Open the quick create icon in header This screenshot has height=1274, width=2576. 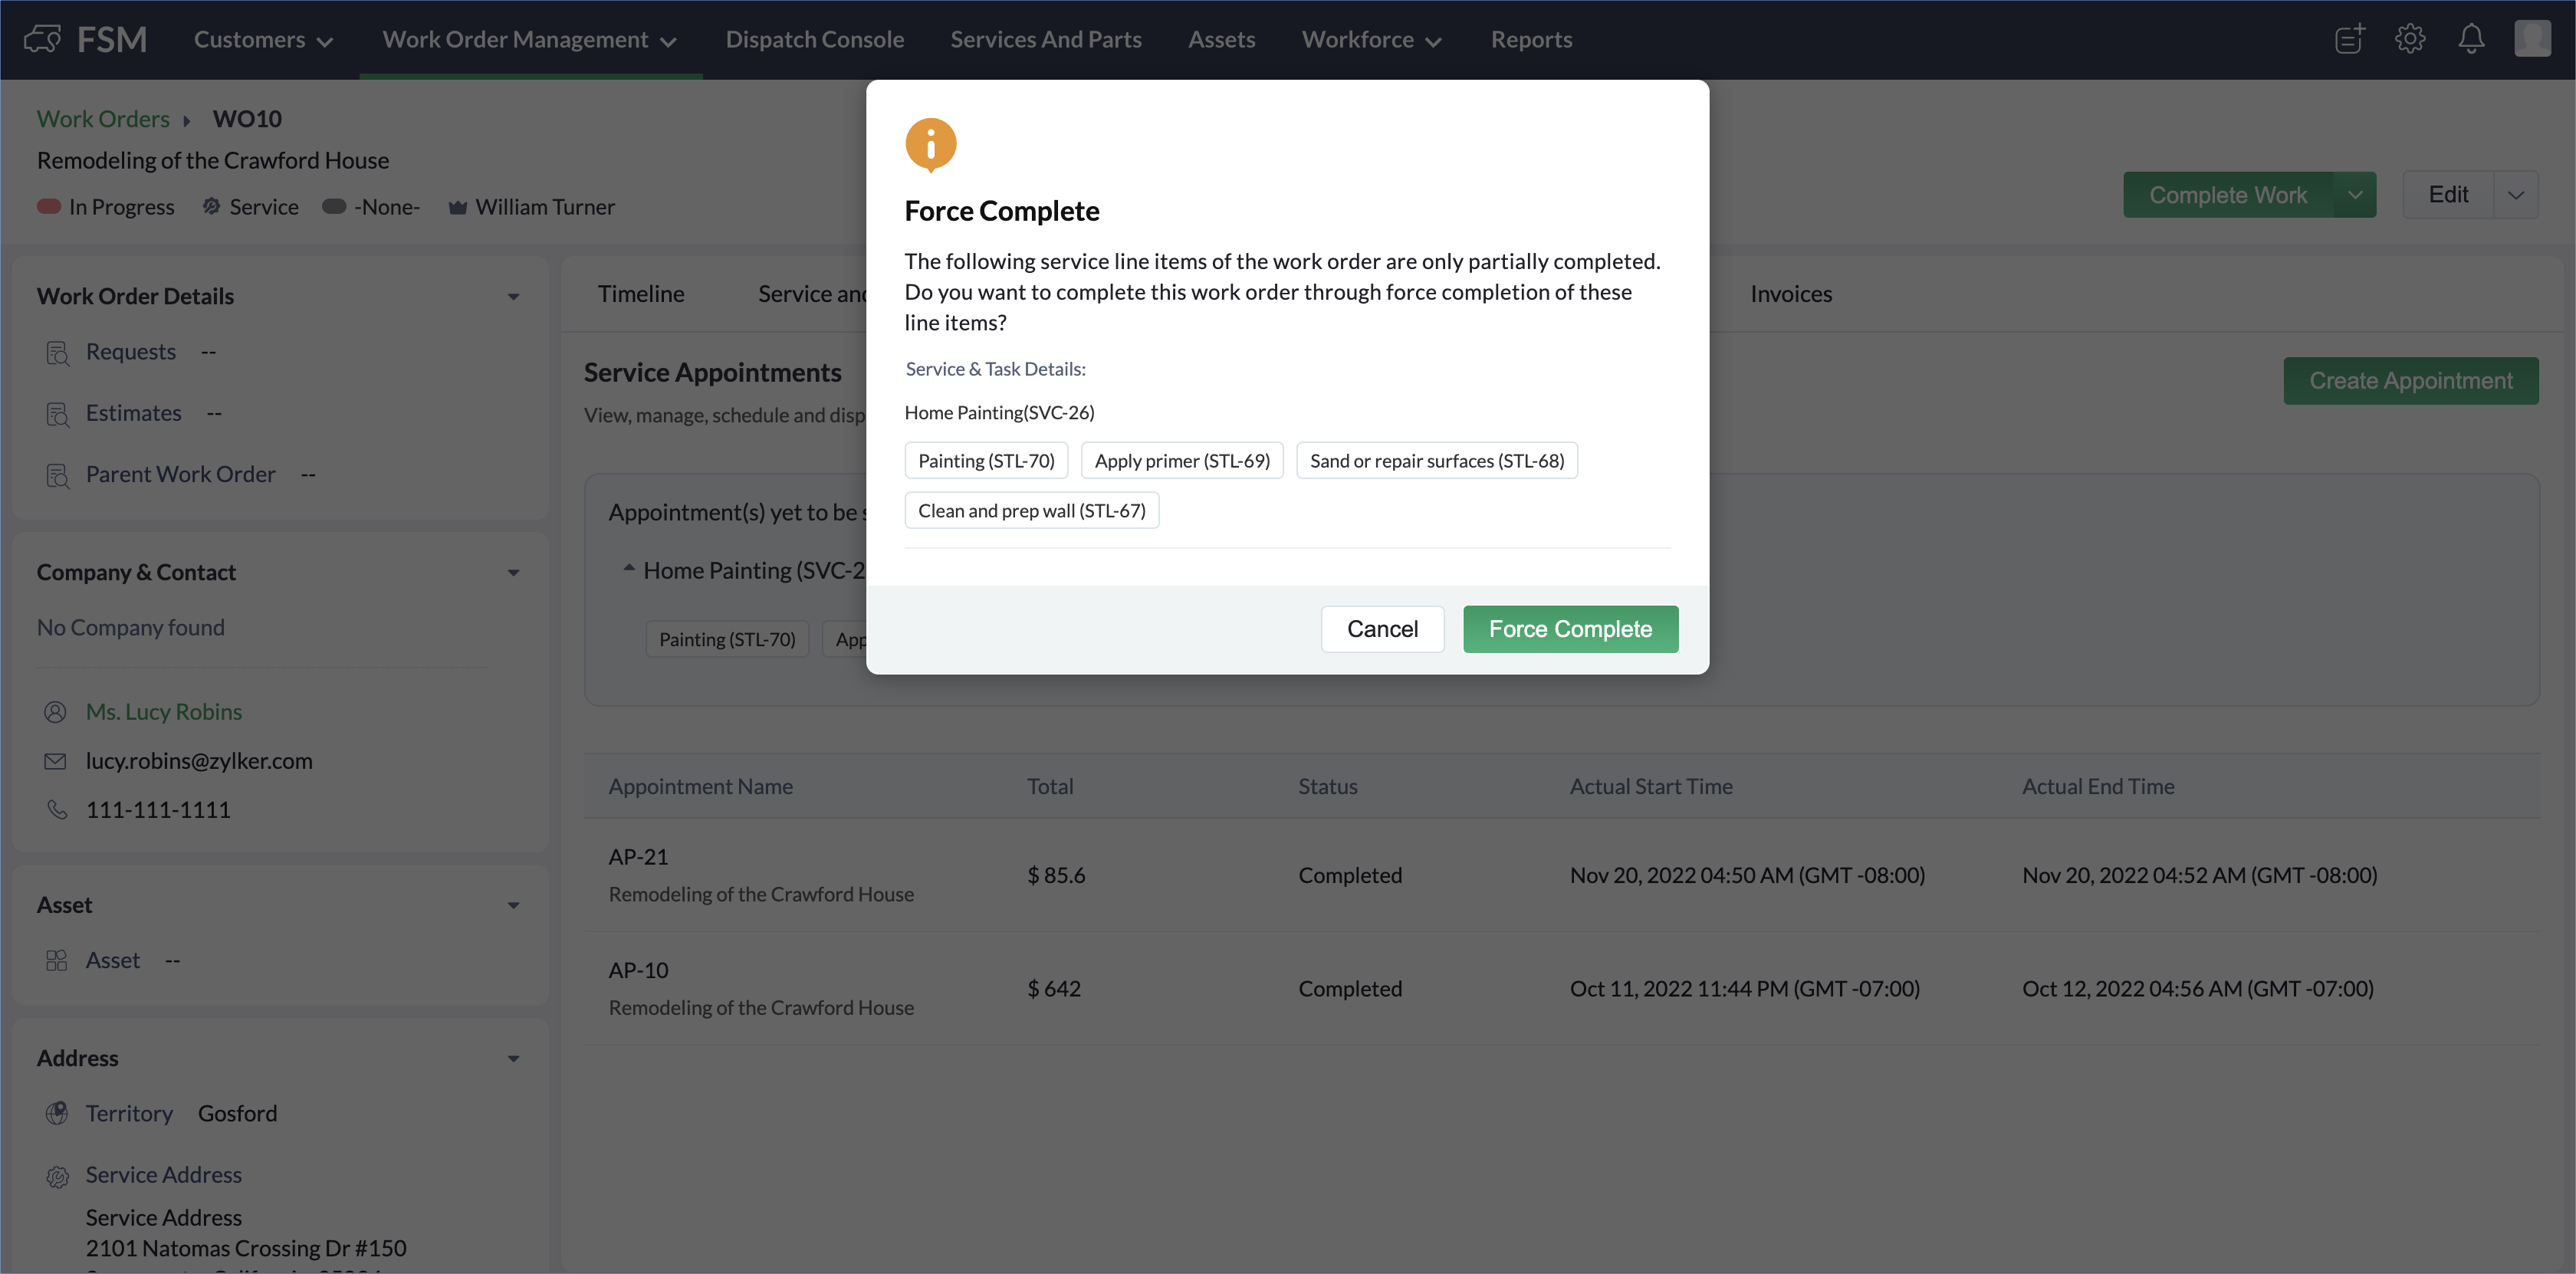click(2349, 39)
